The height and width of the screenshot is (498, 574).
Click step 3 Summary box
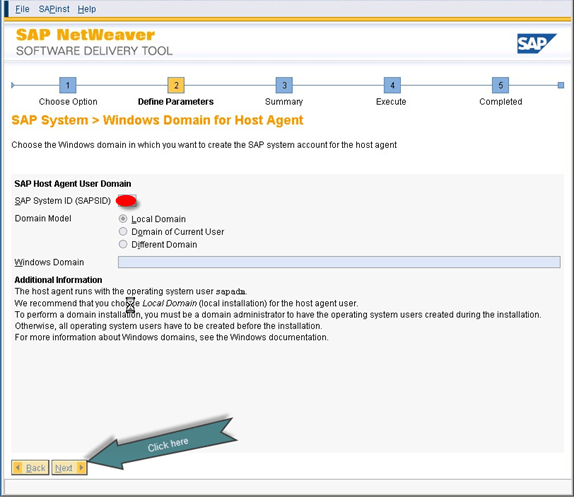click(284, 85)
